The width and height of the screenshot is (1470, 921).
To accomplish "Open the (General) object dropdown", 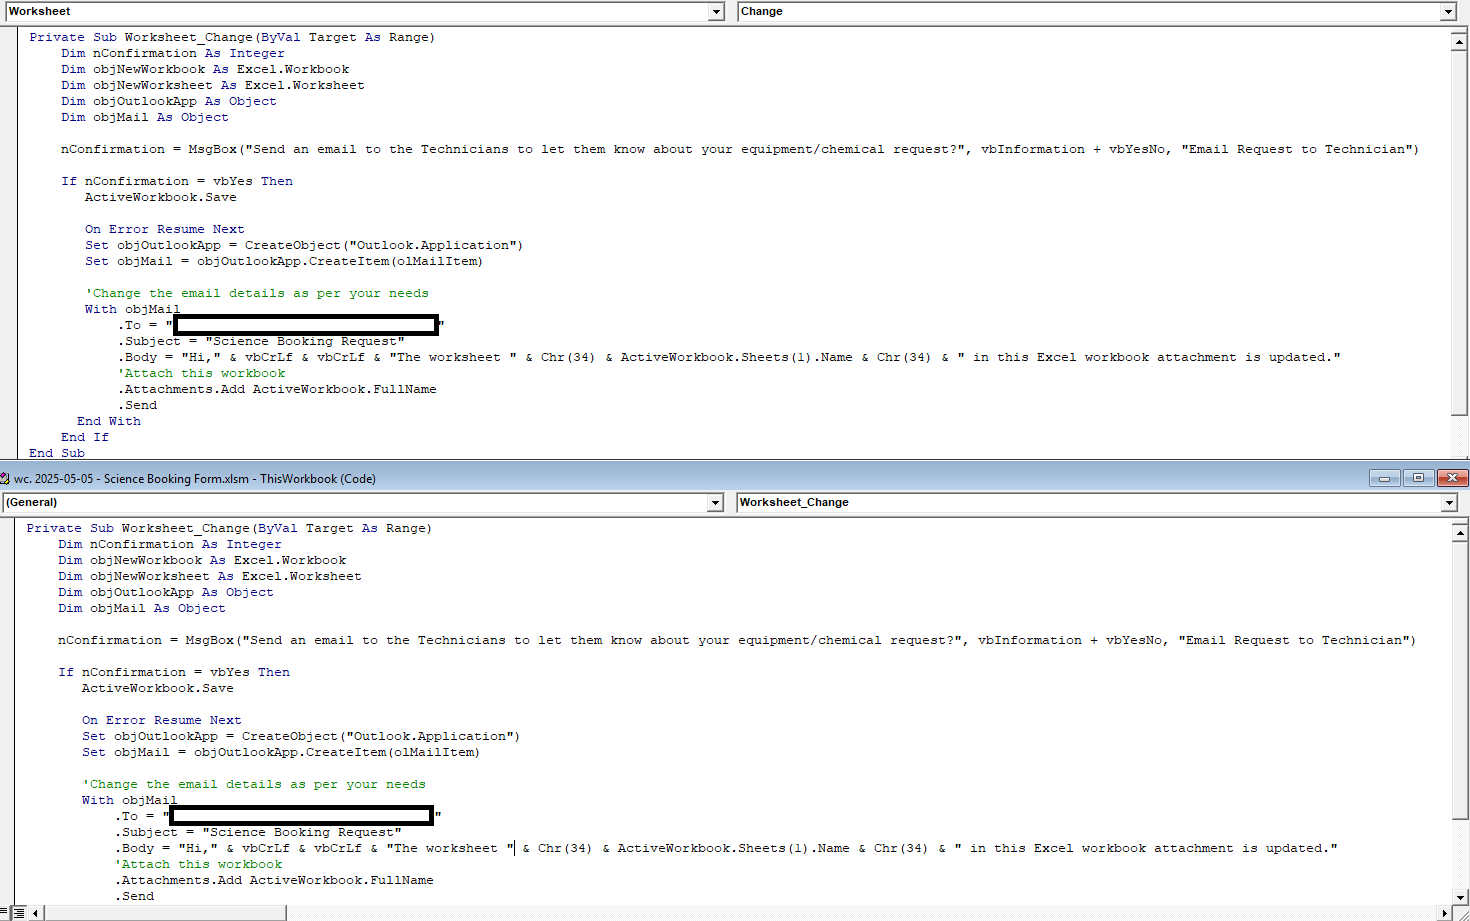I will click(x=716, y=503).
